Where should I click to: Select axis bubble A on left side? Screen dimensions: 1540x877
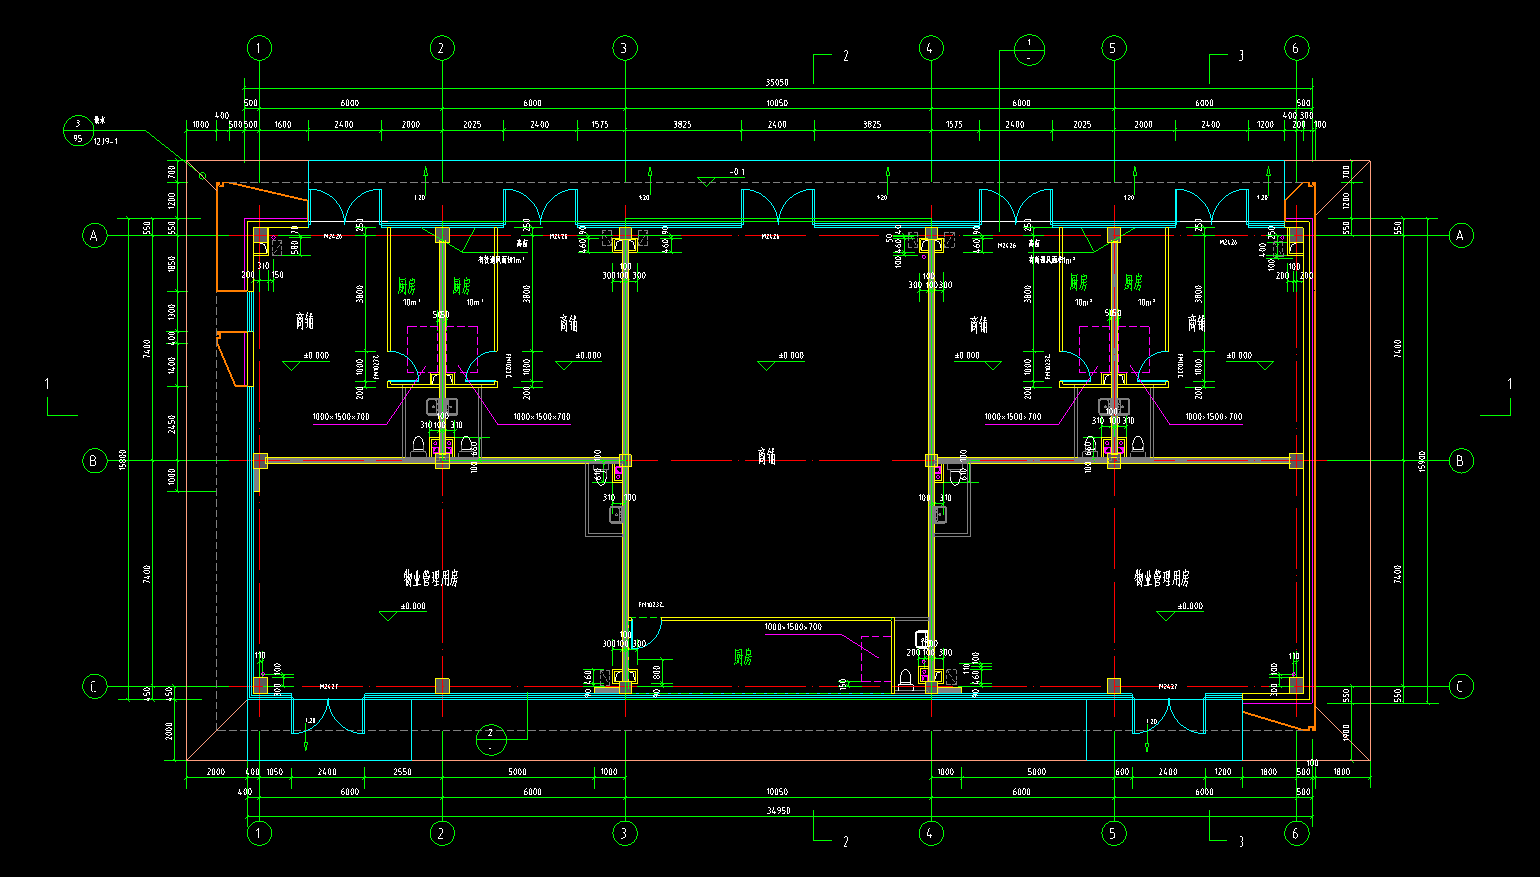(94, 236)
